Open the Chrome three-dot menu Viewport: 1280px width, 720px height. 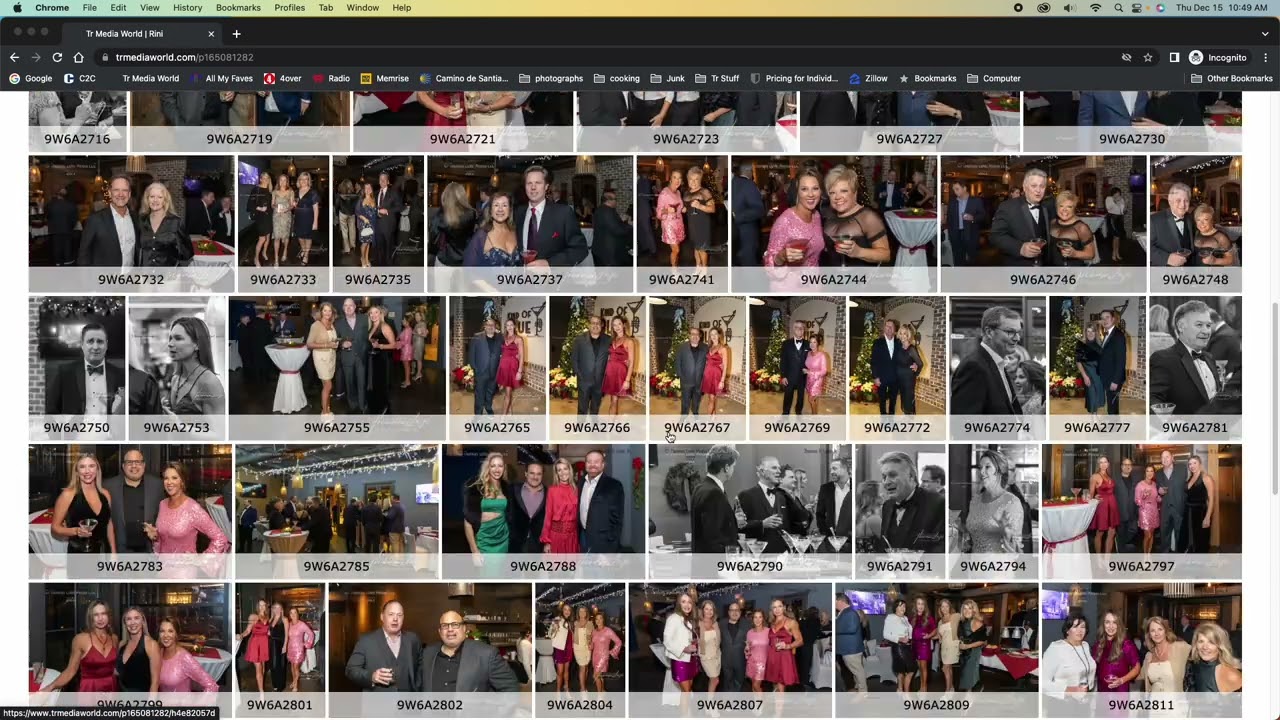click(1266, 58)
